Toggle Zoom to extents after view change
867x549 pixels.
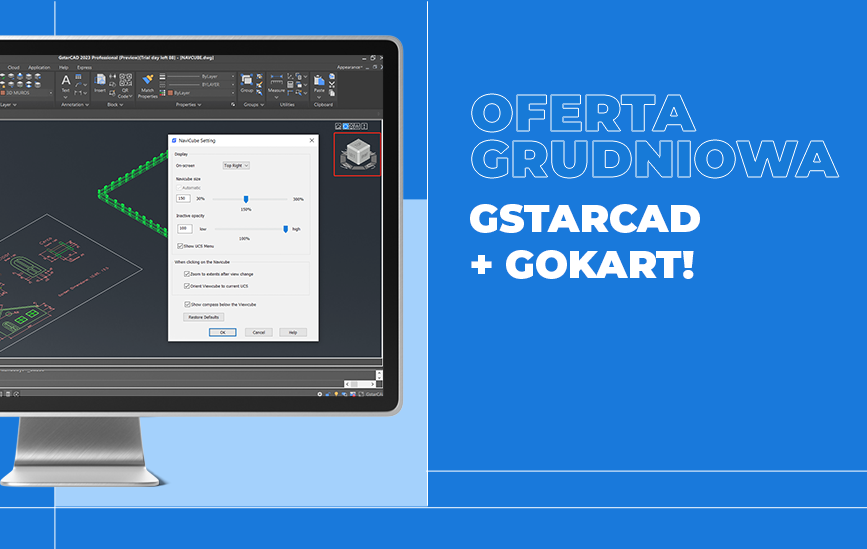pyautogui.click(x=187, y=273)
